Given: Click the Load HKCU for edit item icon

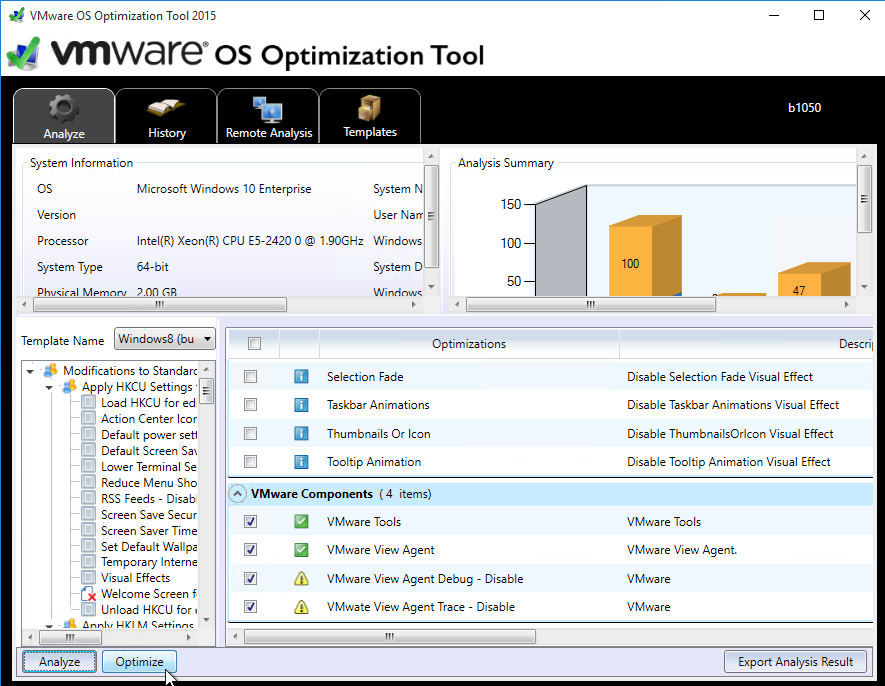Looking at the screenshot, I should click(88, 403).
